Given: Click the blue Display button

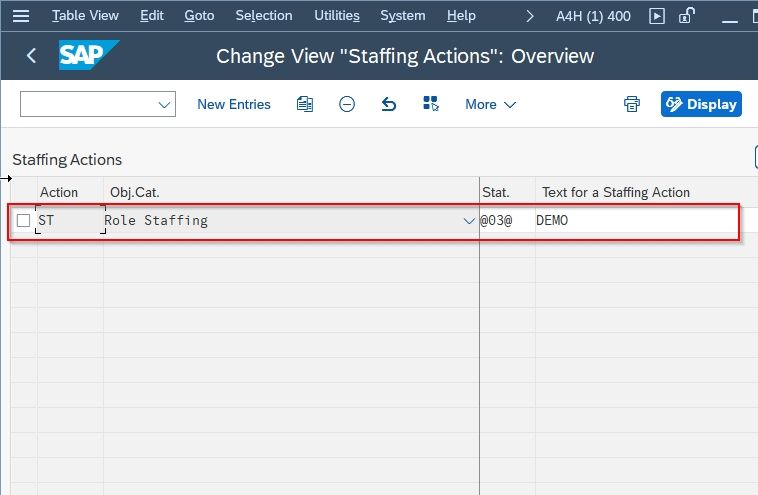Looking at the screenshot, I should (701, 104).
